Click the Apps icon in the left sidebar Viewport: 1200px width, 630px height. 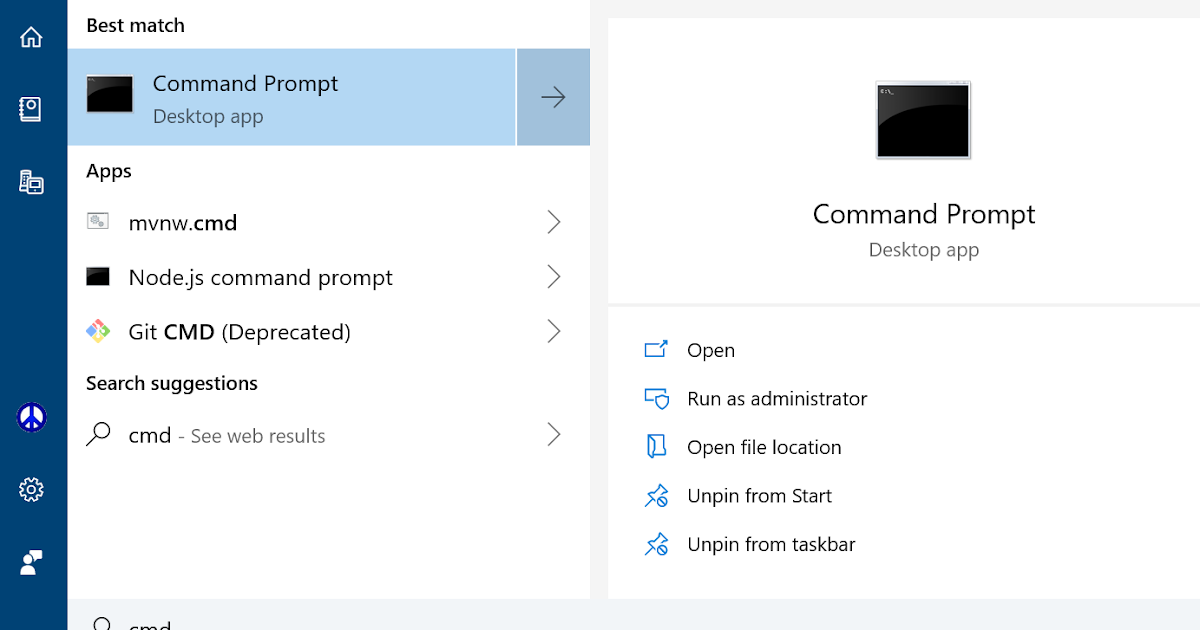(x=31, y=183)
